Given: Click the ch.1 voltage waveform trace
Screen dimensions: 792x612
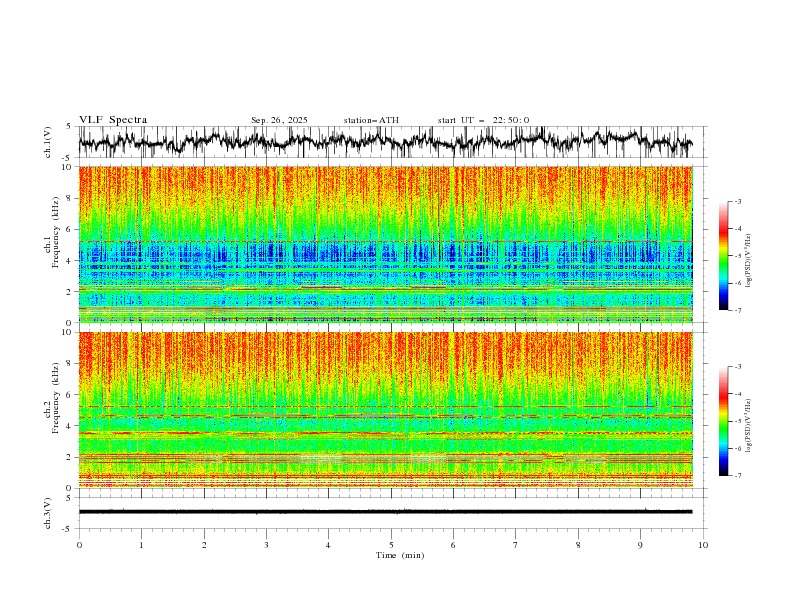Looking at the screenshot, I should (385, 142).
